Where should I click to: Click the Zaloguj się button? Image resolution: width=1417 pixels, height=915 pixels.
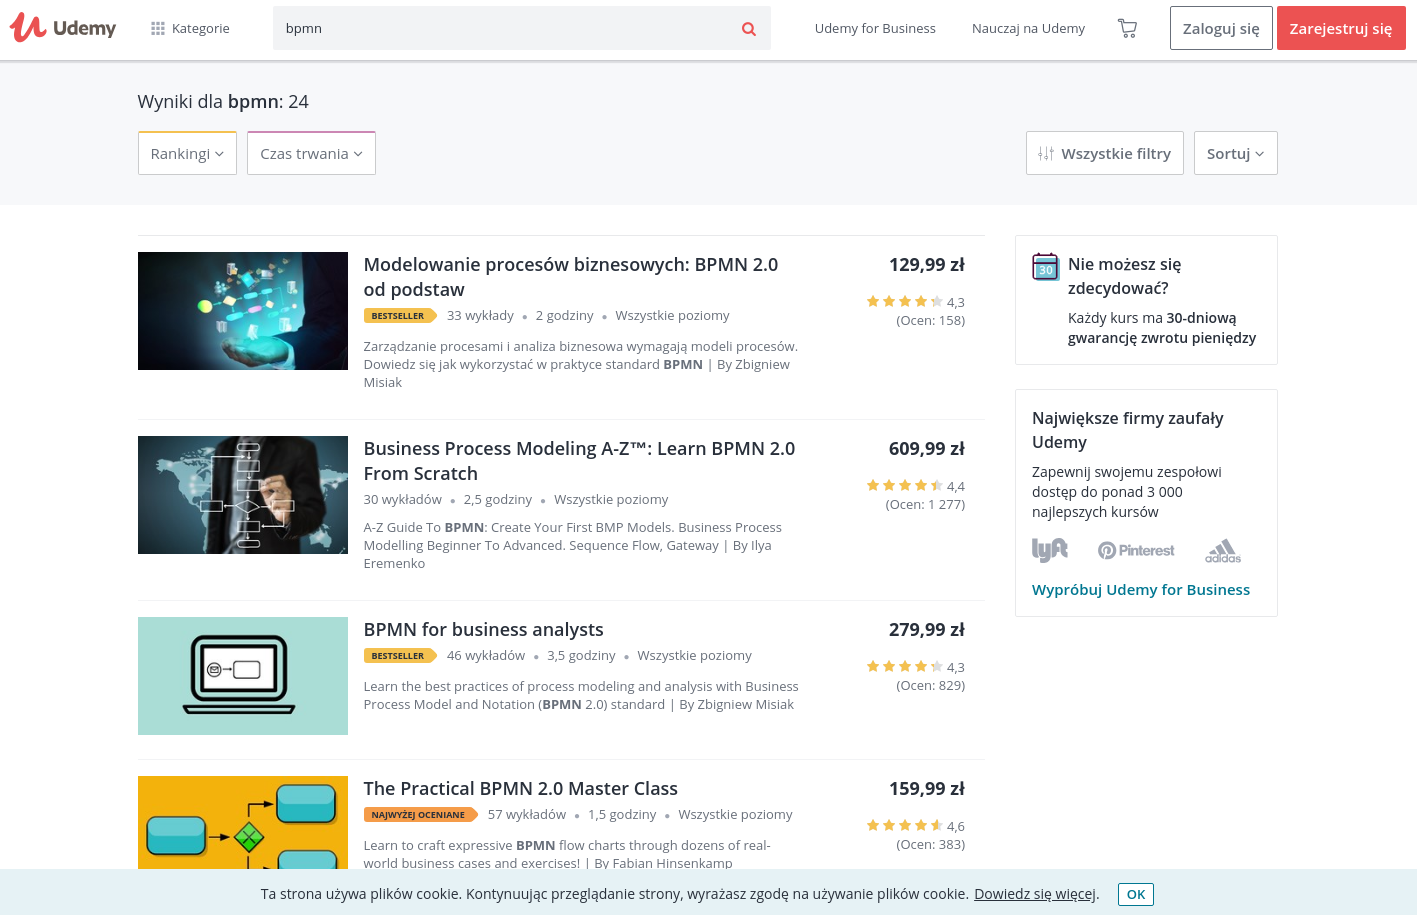point(1221,28)
